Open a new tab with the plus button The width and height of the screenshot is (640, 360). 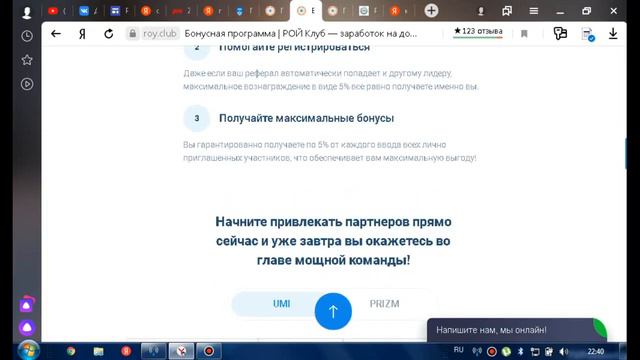(431, 11)
